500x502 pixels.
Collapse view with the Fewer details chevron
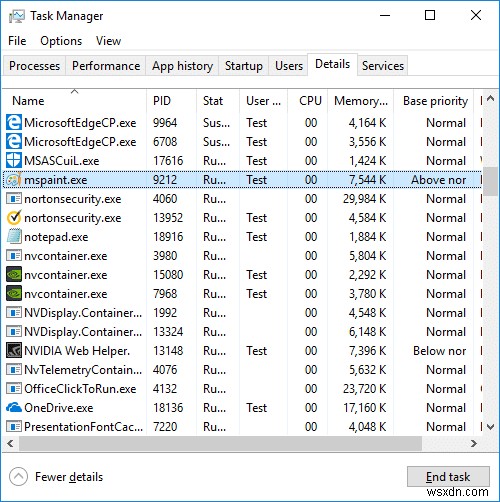tap(18, 477)
